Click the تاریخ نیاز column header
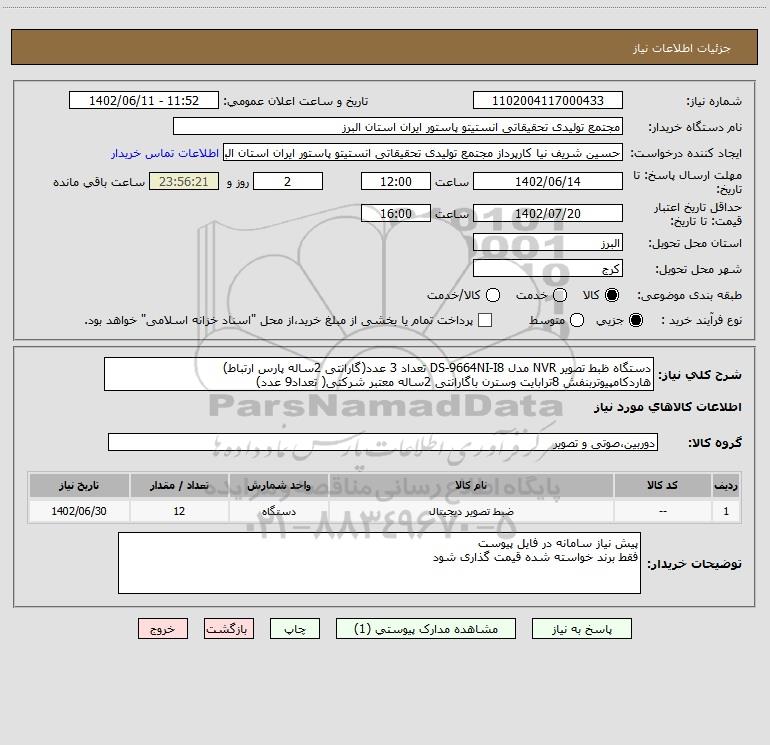Viewport: 770px width, 745px height. (x=79, y=486)
